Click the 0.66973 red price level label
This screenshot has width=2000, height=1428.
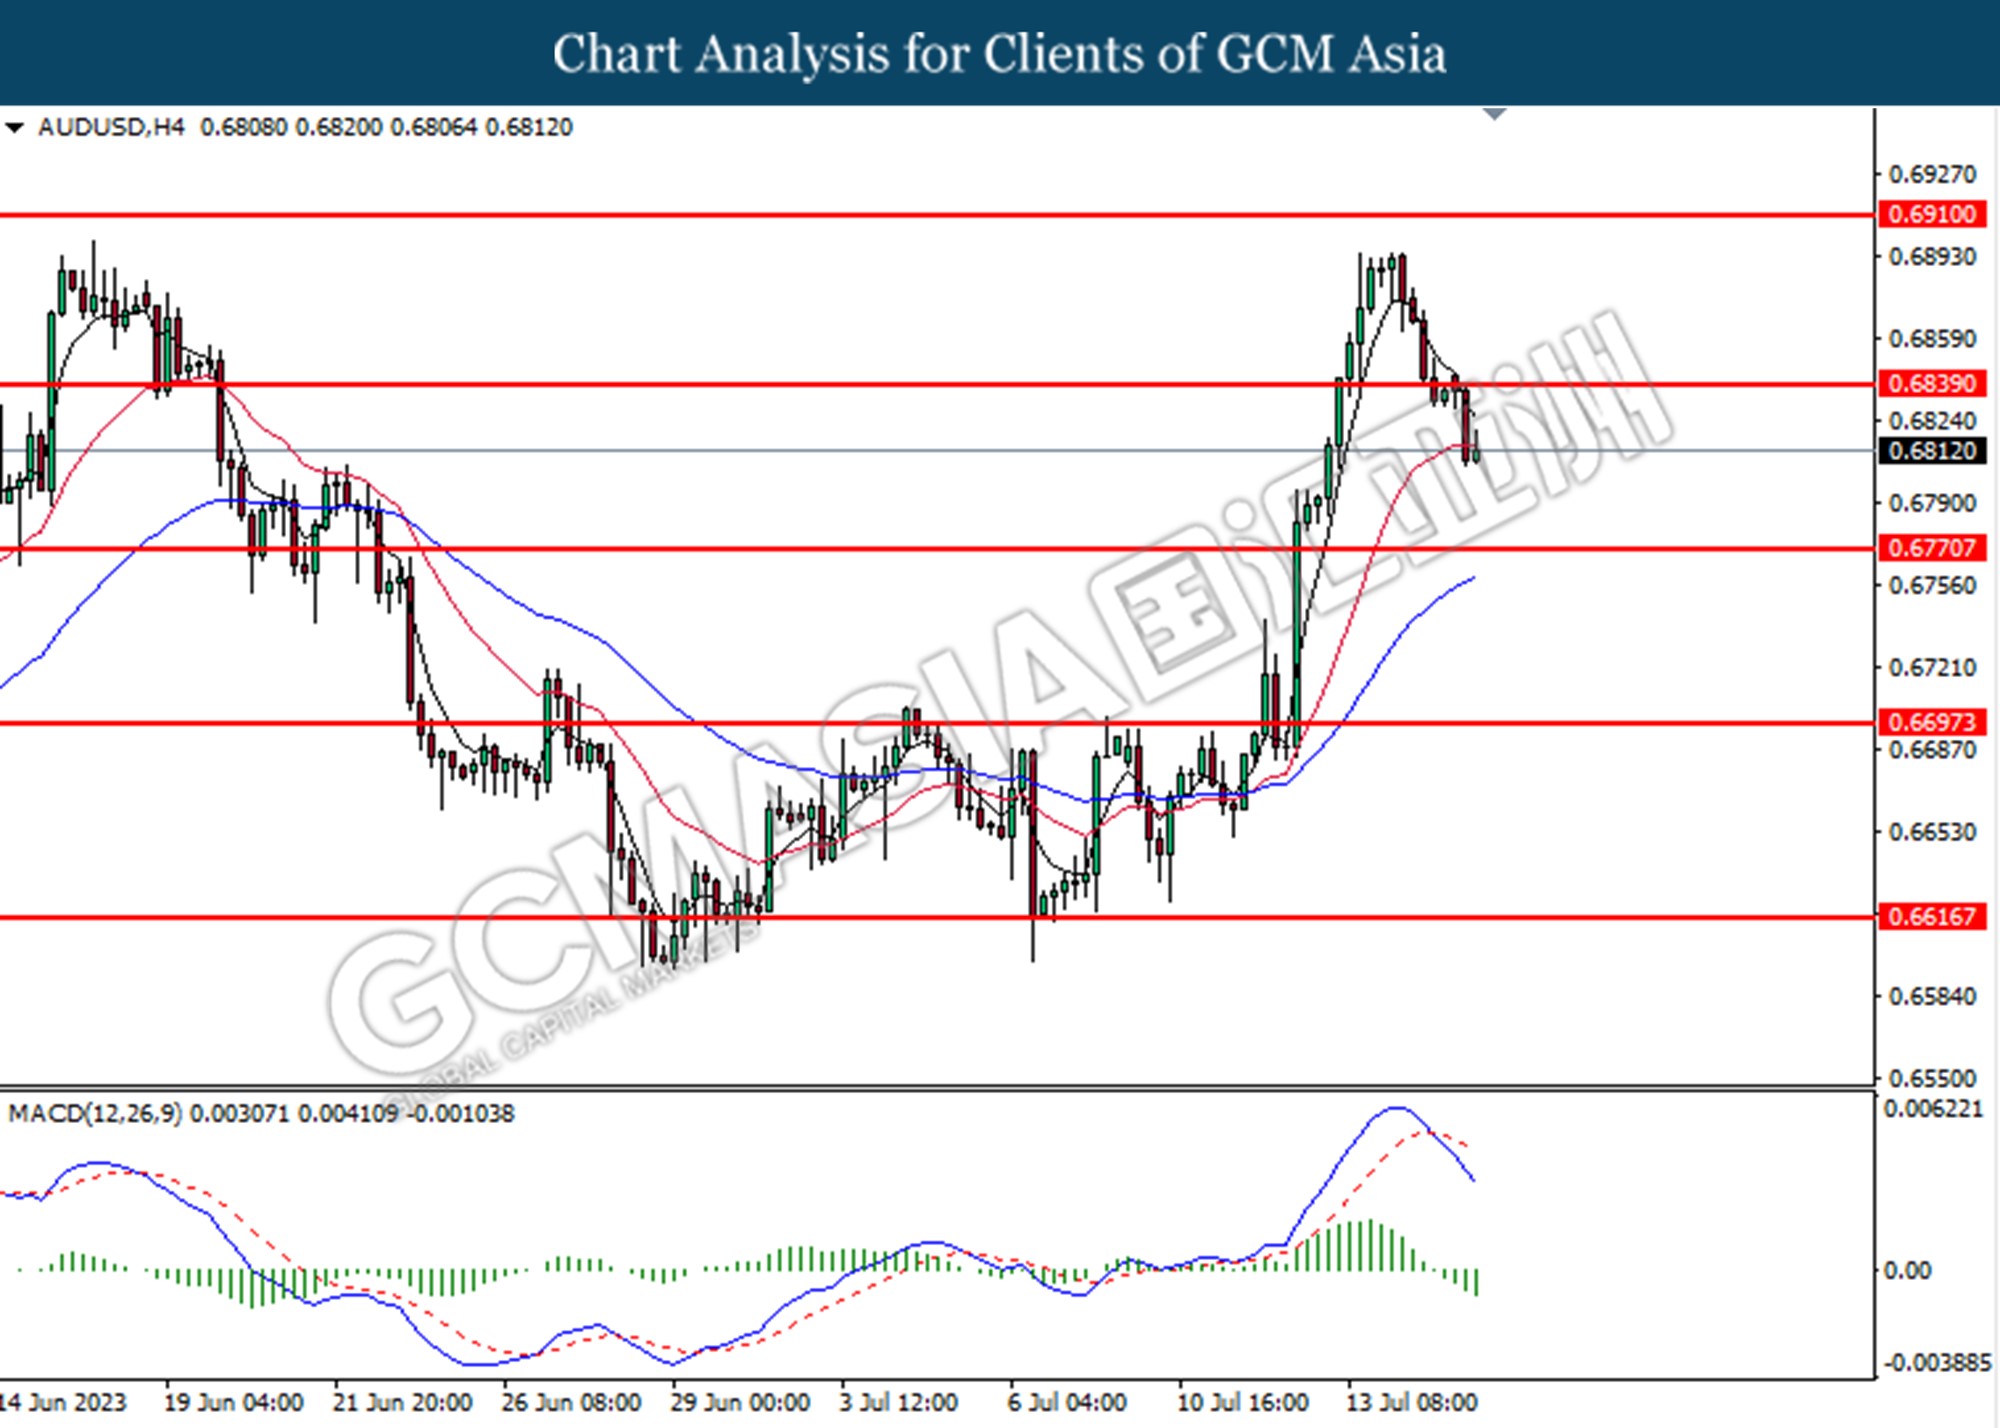coord(1932,722)
